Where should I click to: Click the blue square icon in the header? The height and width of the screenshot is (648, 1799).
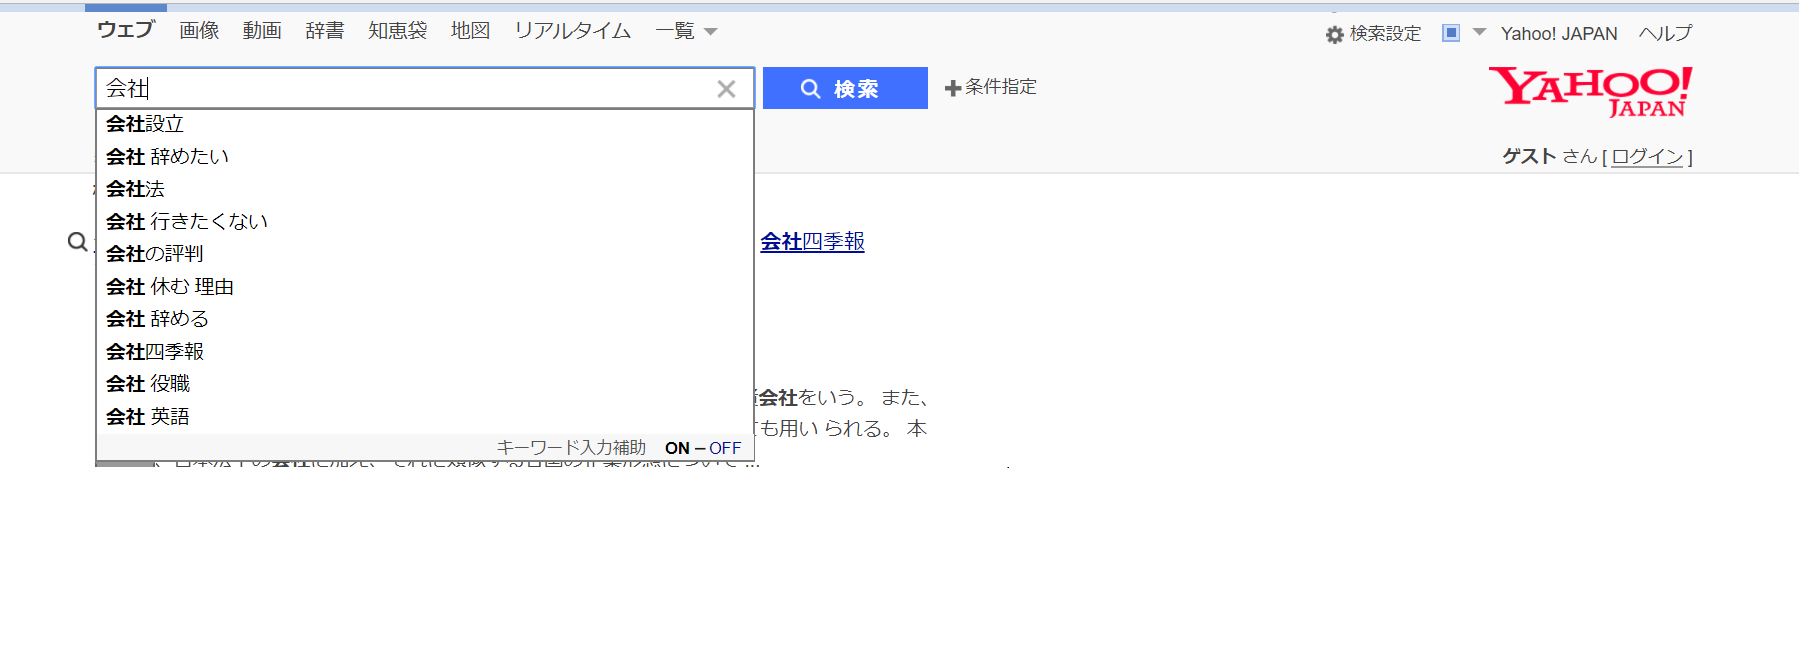(1451, 33)
